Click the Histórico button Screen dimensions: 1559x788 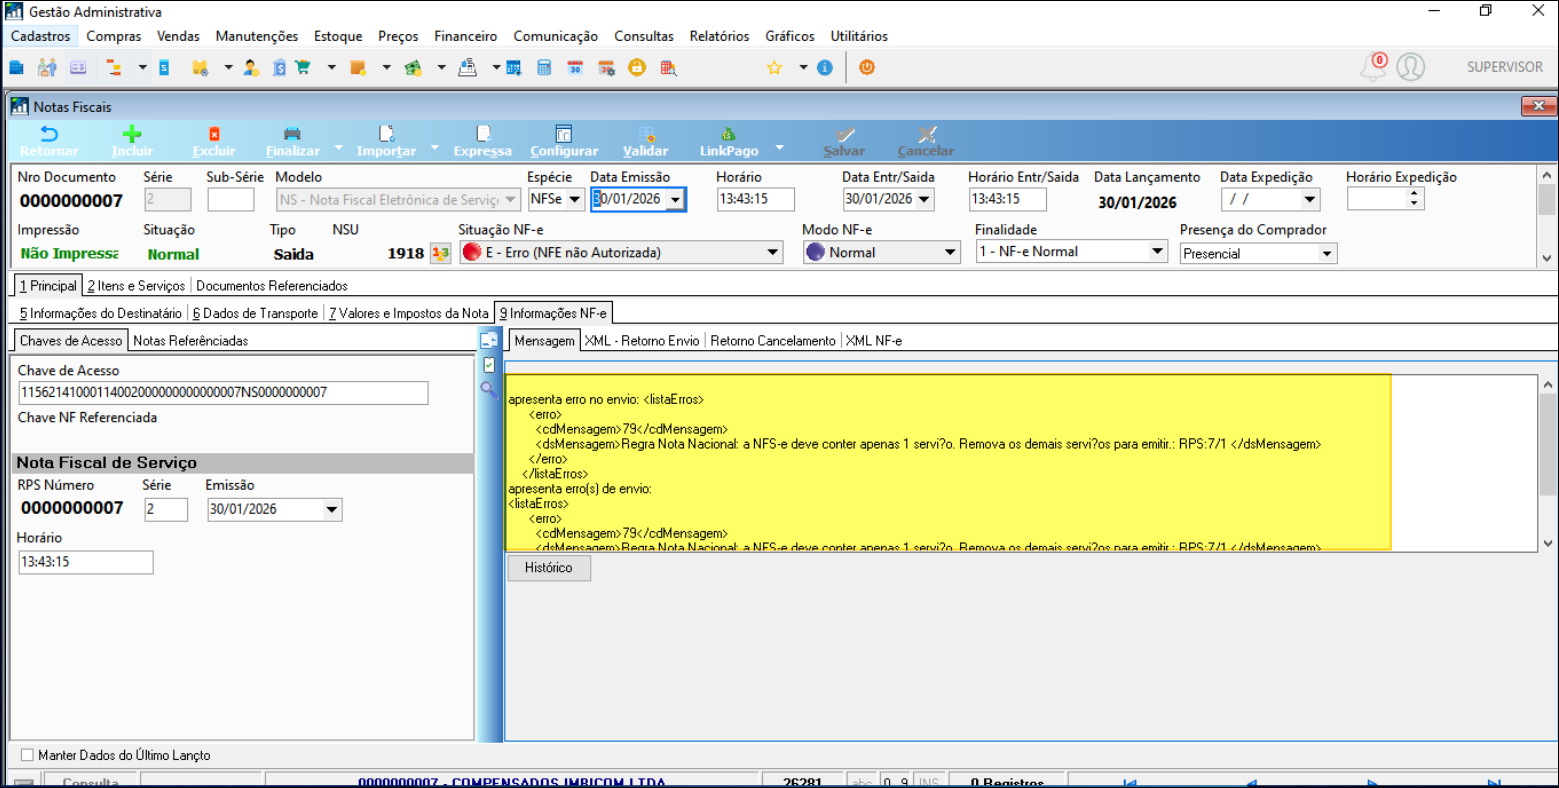pyautogui.click(x=548, y=568)
